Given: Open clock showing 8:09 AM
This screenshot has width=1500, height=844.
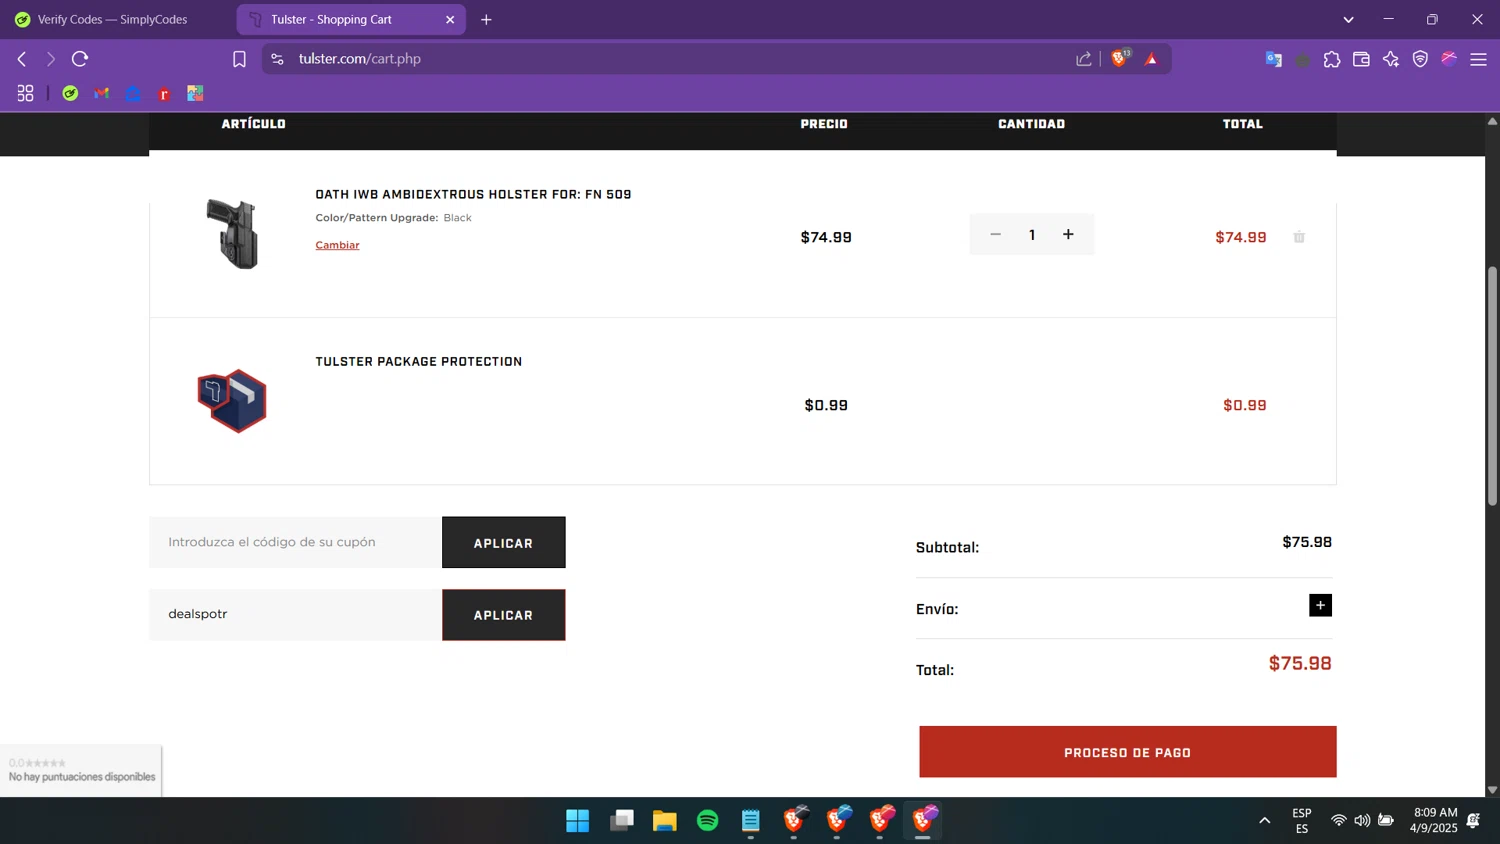Looking at the screenshot, I should [x=1434, y=820].
